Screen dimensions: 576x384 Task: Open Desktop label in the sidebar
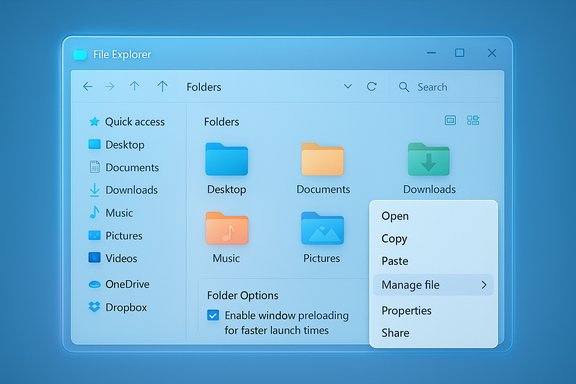click(125, 145)
